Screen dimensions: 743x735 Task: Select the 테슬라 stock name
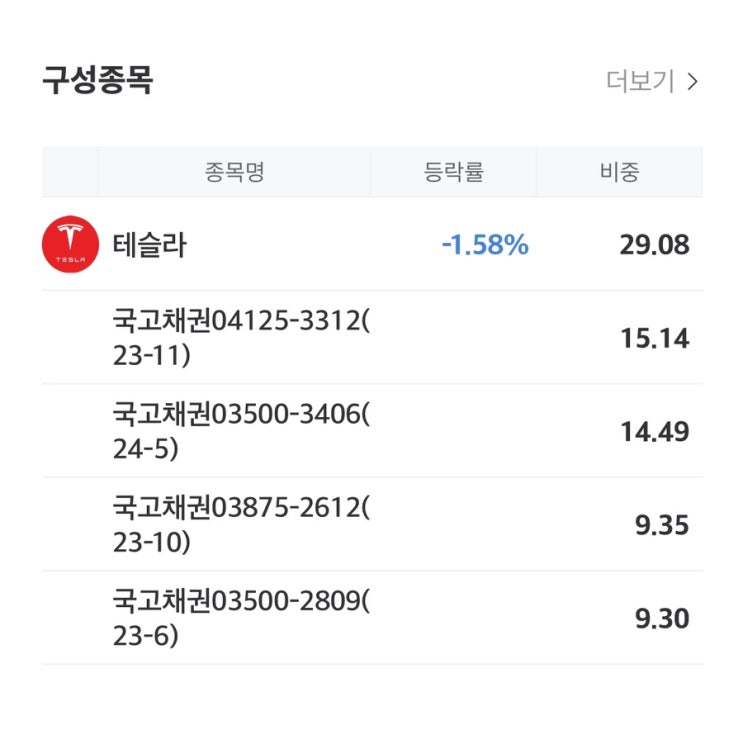(150, 245)
